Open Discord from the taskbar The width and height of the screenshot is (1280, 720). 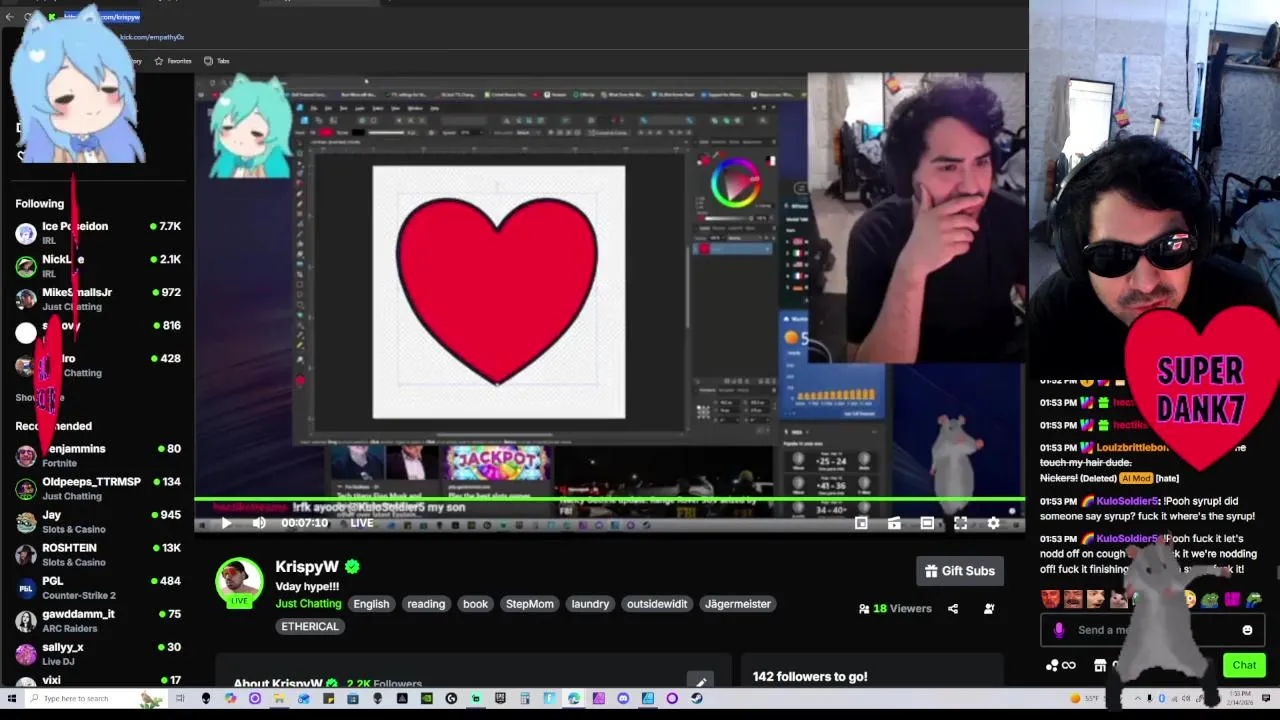623,698
